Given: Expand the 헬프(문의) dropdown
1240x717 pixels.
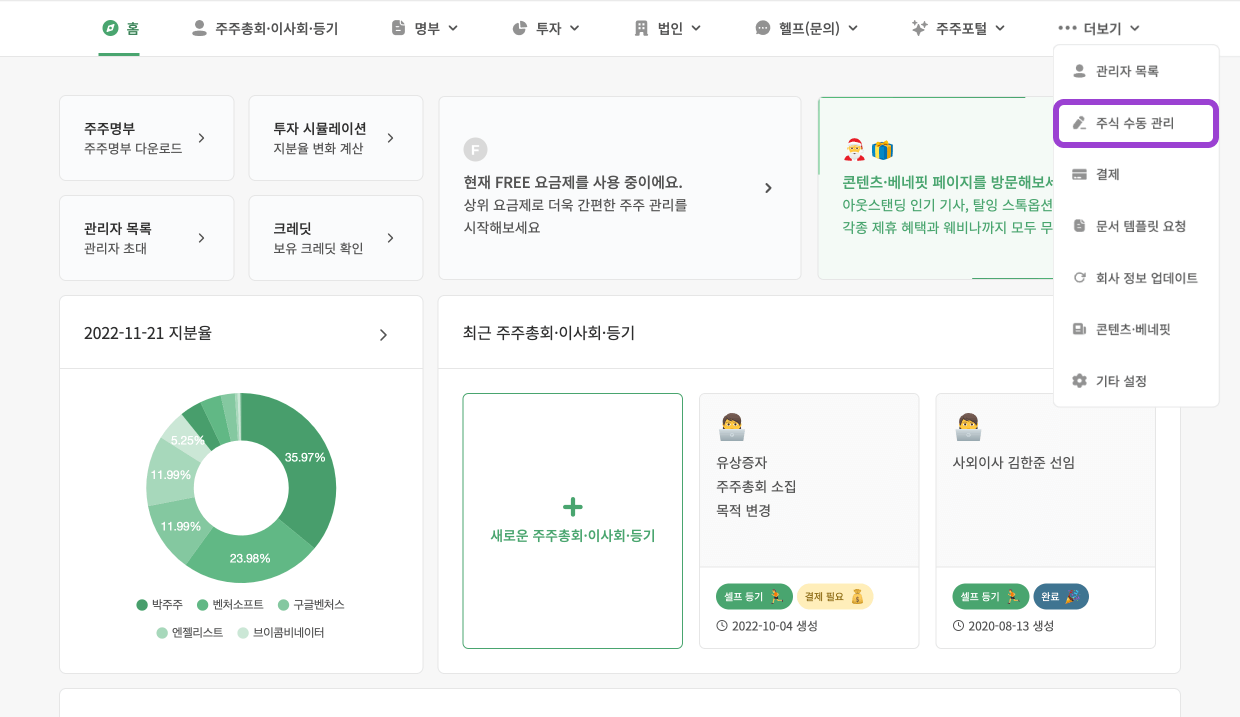Looking at the screenshot, I should (x=807, y=28).
